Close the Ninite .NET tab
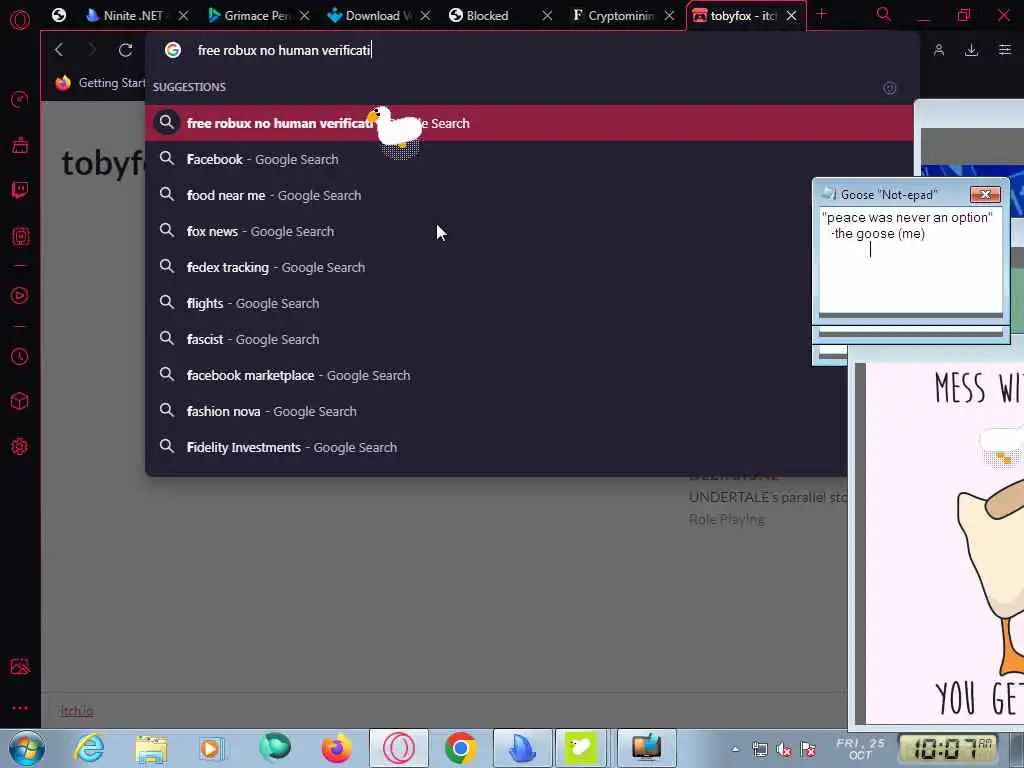1024x768 pixels. tap(183, 16)
